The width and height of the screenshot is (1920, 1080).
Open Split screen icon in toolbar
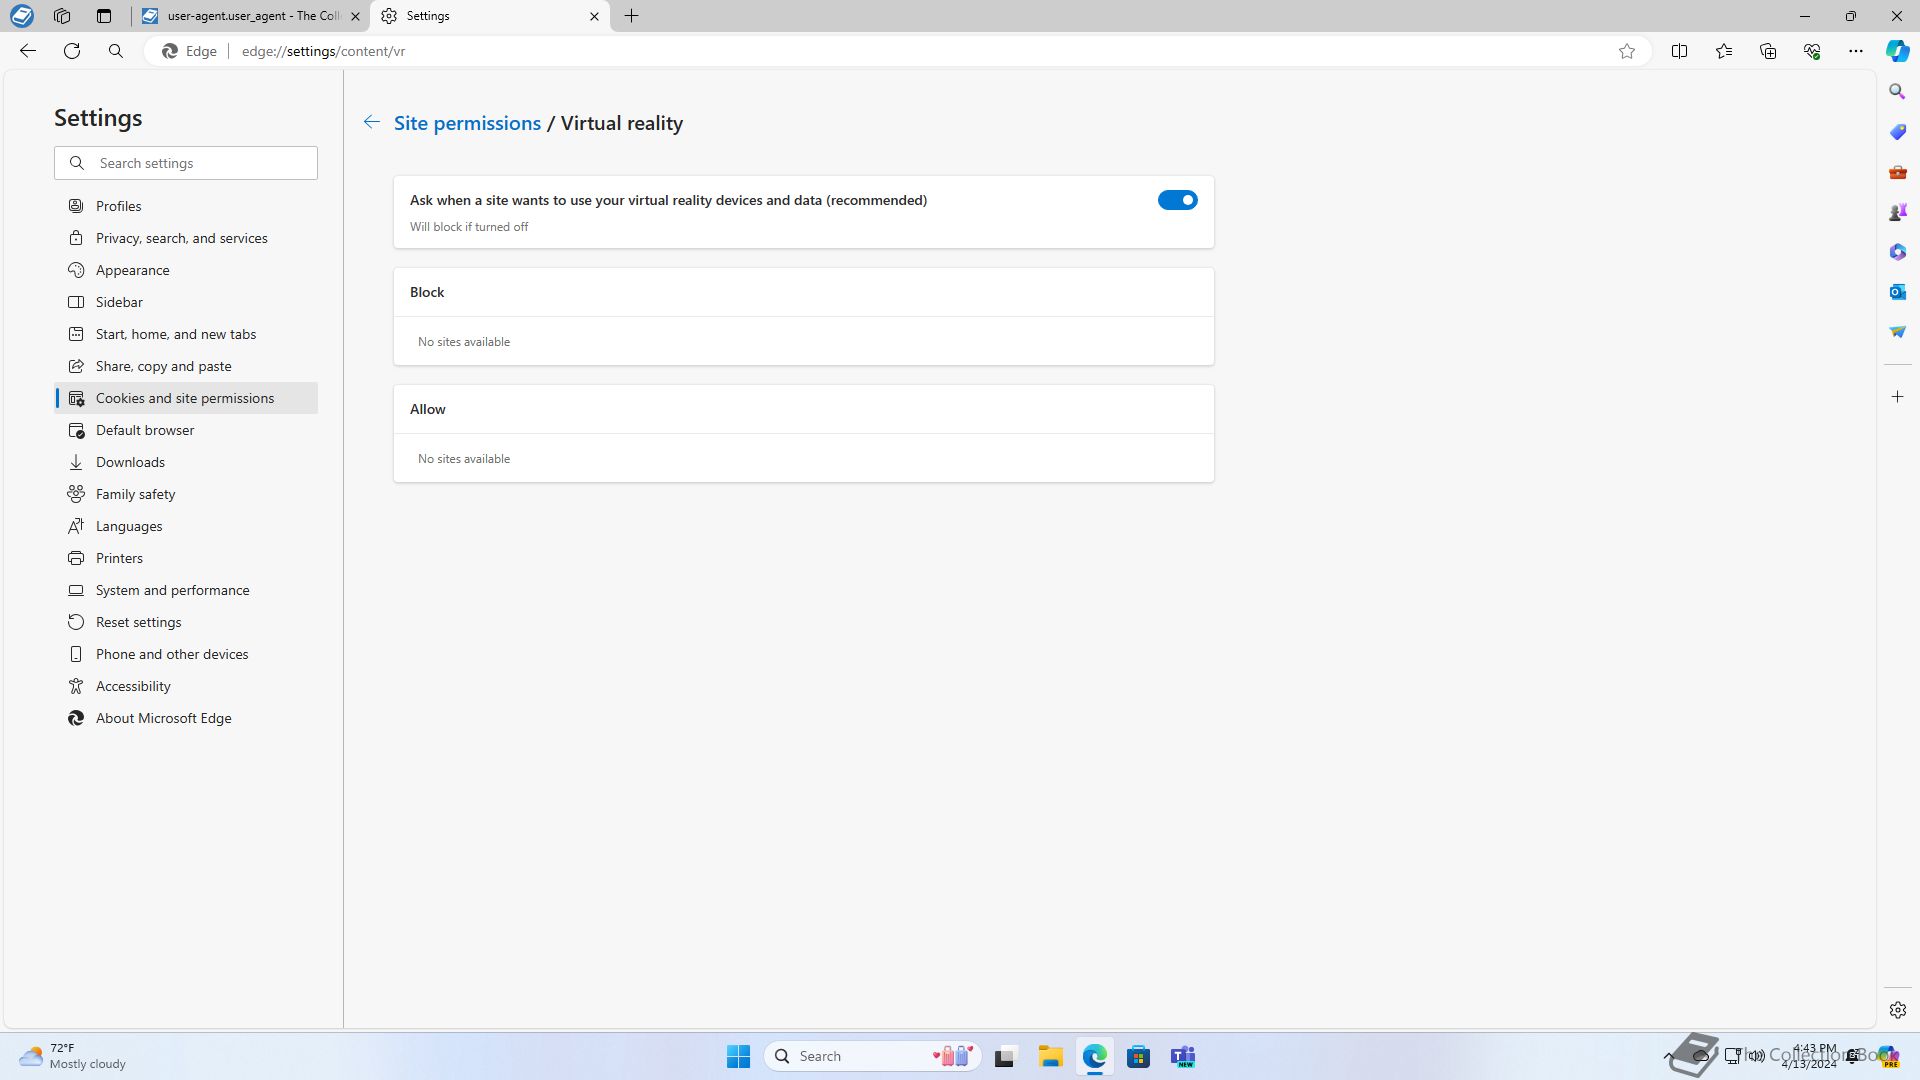click(x=1679, y=51)
